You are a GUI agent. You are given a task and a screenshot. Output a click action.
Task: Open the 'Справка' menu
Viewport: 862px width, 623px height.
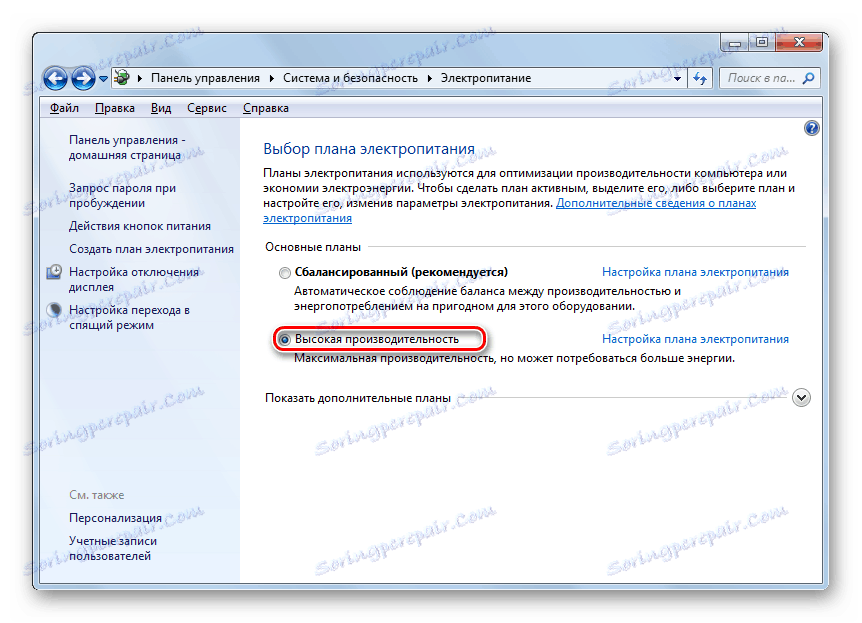pyautogui.click(x=266, y=108)
